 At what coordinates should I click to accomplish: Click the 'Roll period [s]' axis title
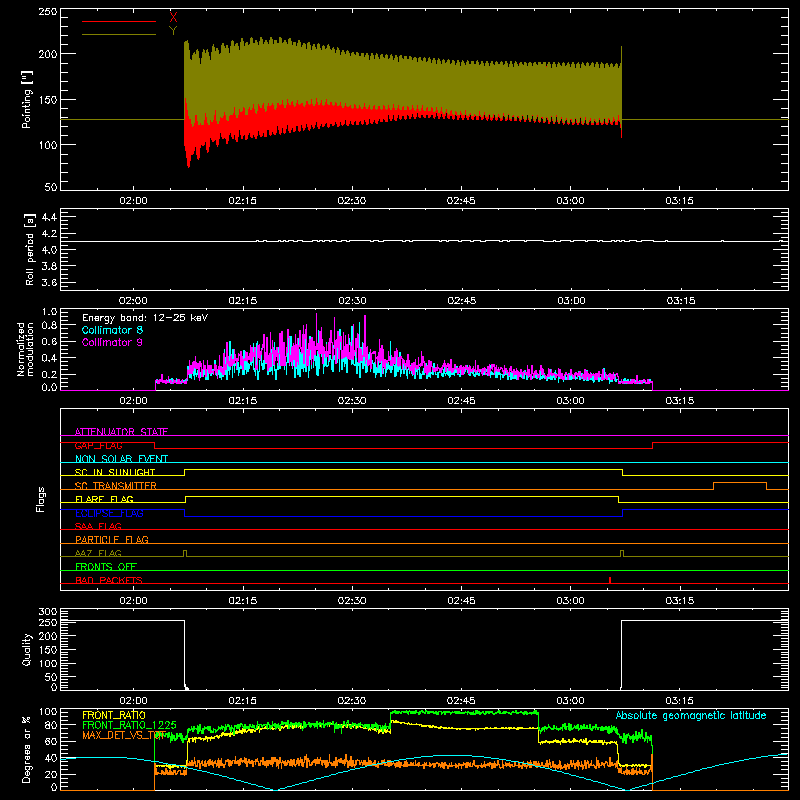click(30, 249)
